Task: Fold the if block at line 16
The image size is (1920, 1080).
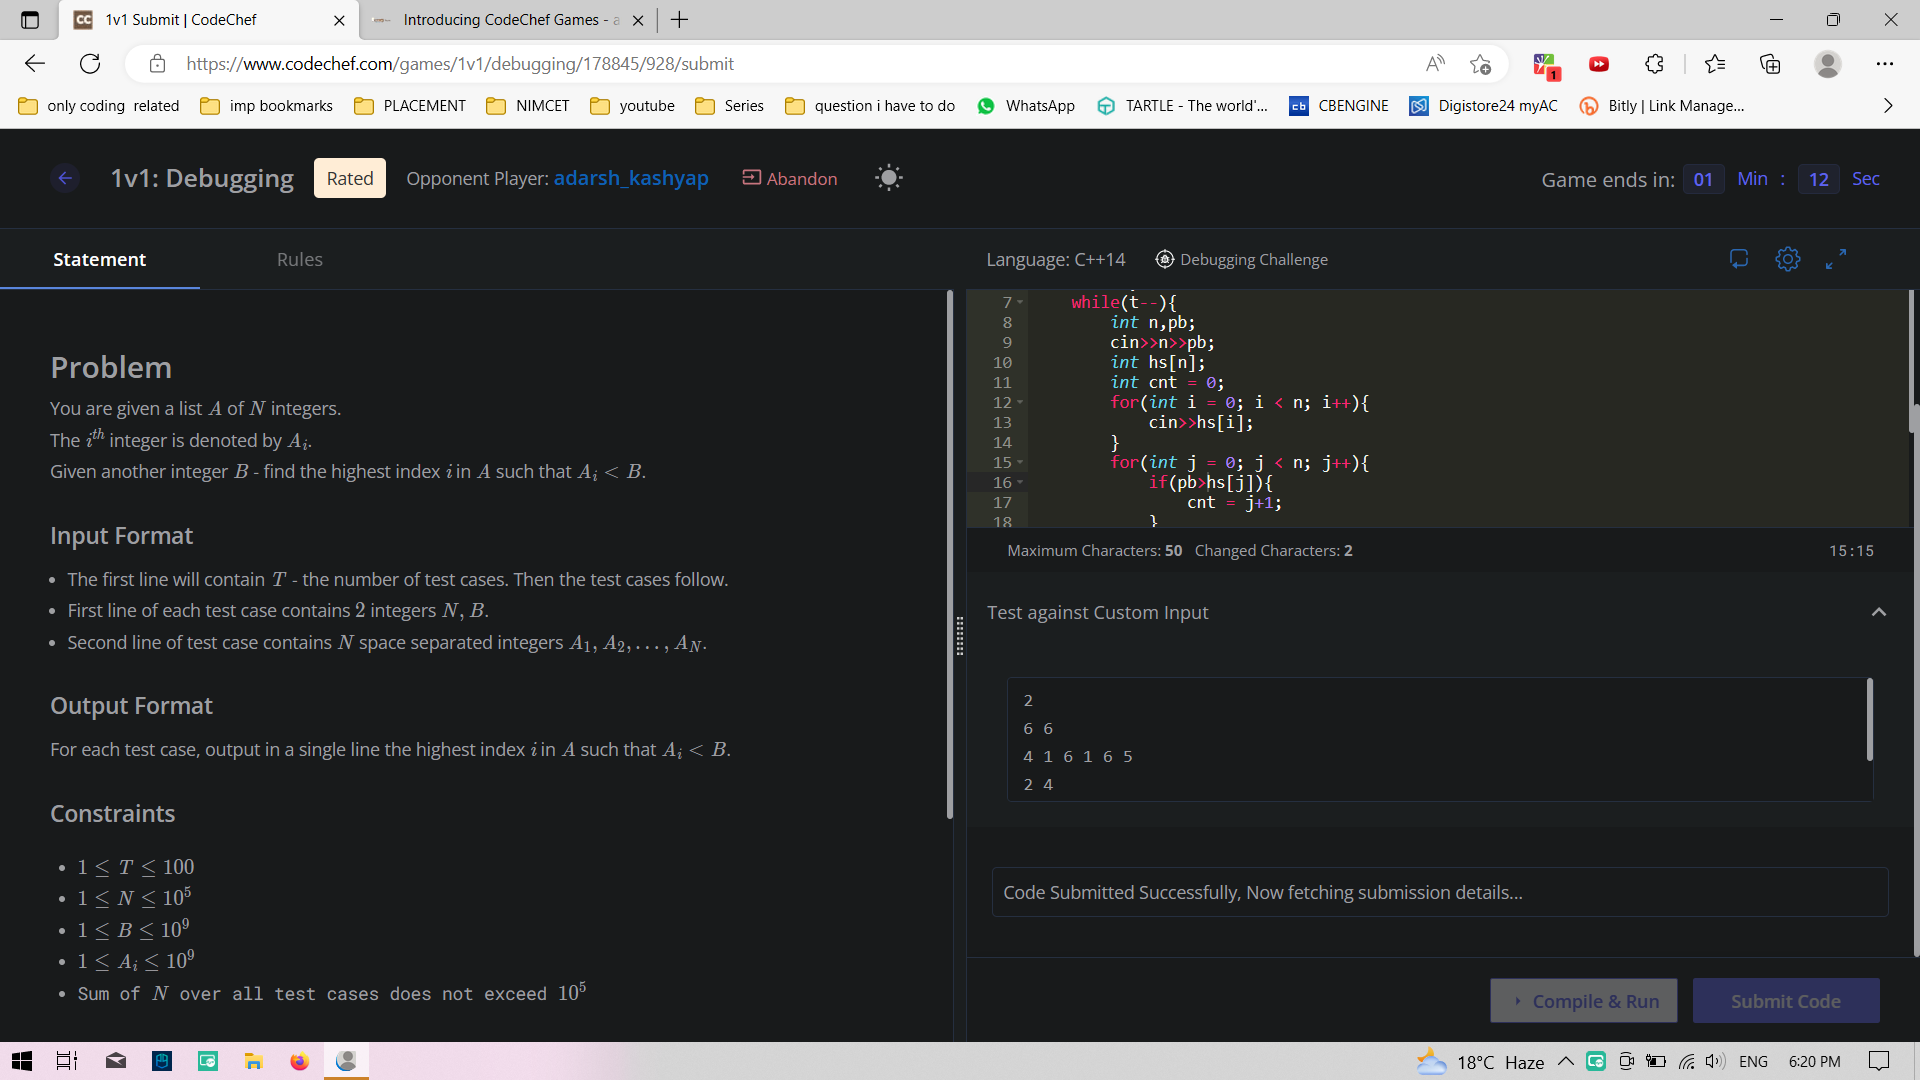Action: 1020,483
